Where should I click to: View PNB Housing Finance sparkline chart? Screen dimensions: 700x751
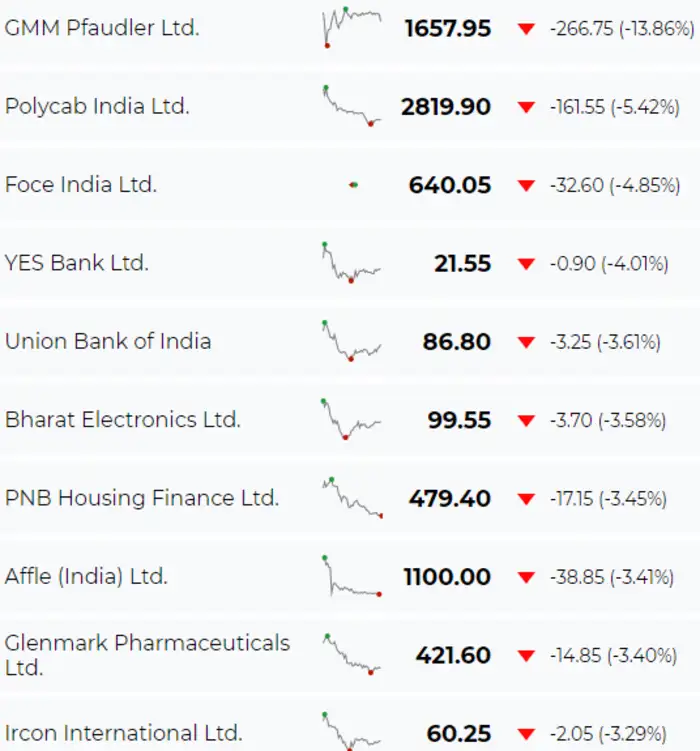coord(352,497)
